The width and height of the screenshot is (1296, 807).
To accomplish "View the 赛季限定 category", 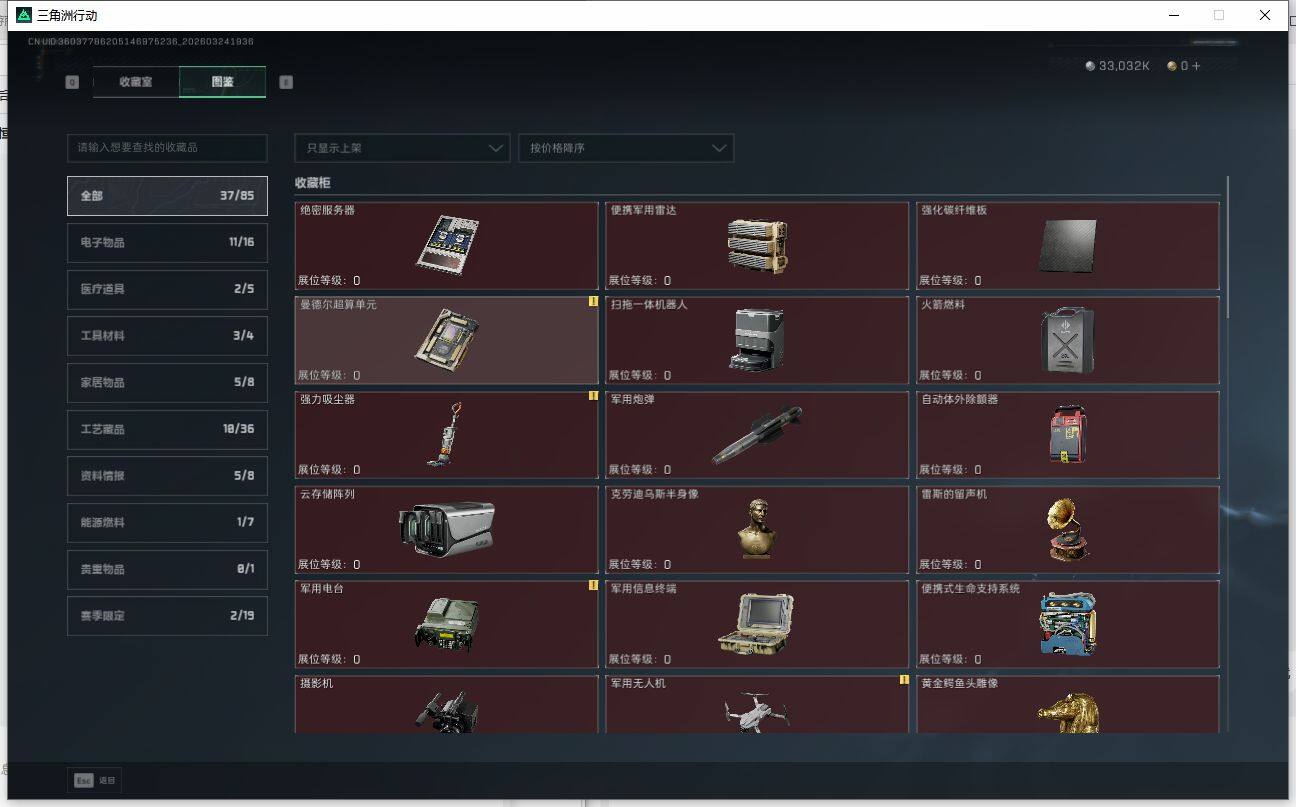I will point(167,616).
